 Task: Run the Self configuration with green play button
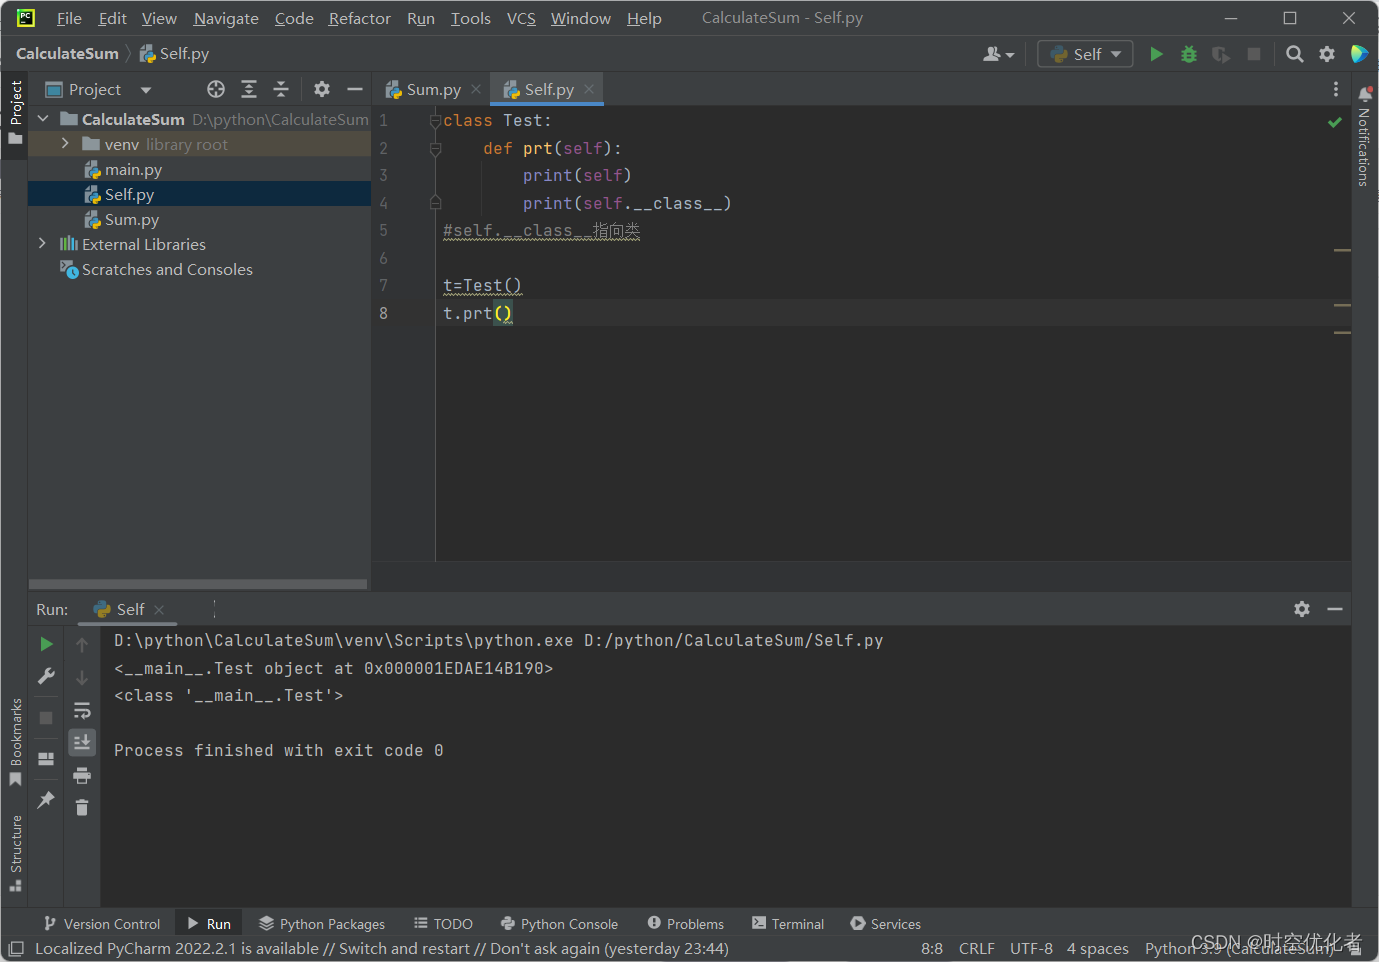click(1156, 54)
